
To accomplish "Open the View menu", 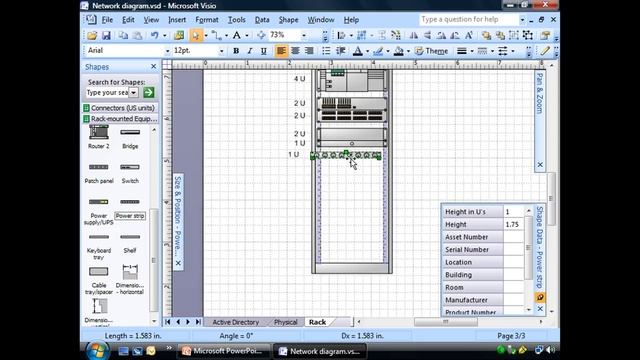I will [151, 20].
